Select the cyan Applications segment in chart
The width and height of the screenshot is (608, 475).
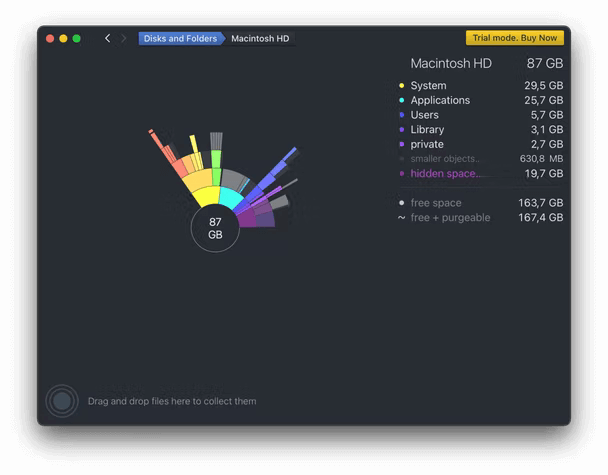click(230, 198)
